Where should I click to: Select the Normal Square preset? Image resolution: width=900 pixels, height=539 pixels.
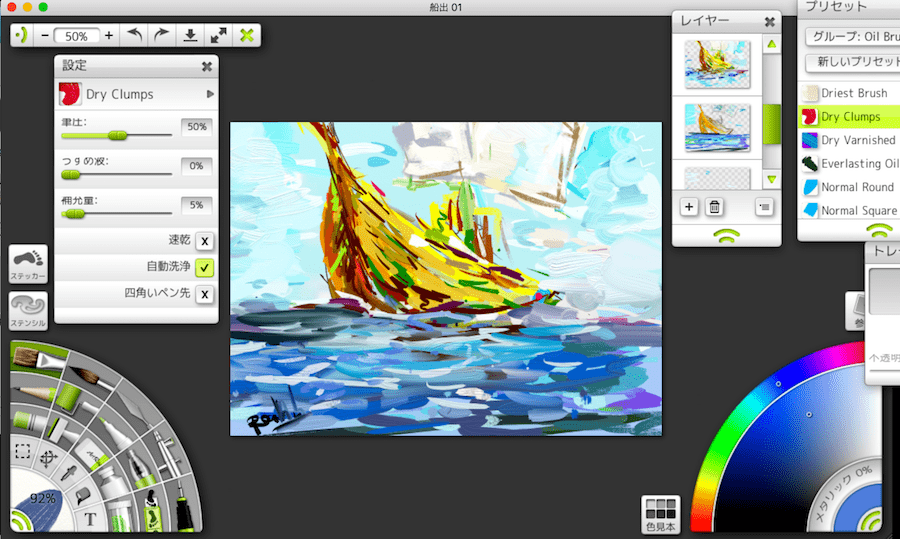click(850, 211)
